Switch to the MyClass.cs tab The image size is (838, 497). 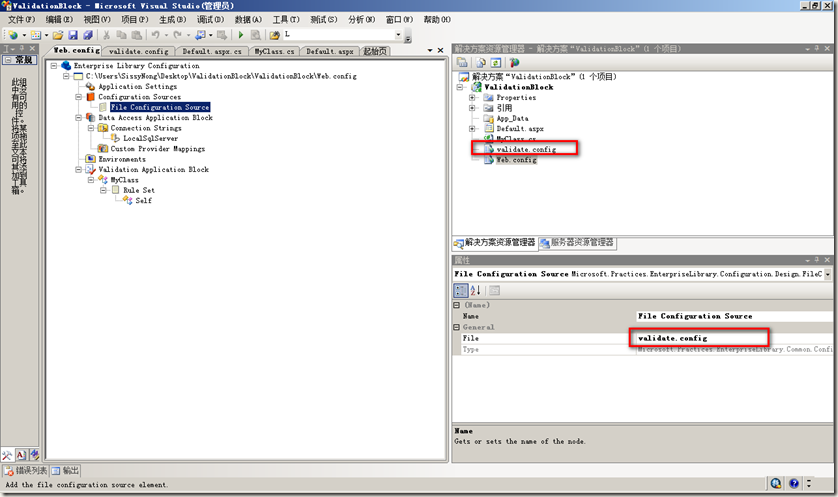(274, 51)
